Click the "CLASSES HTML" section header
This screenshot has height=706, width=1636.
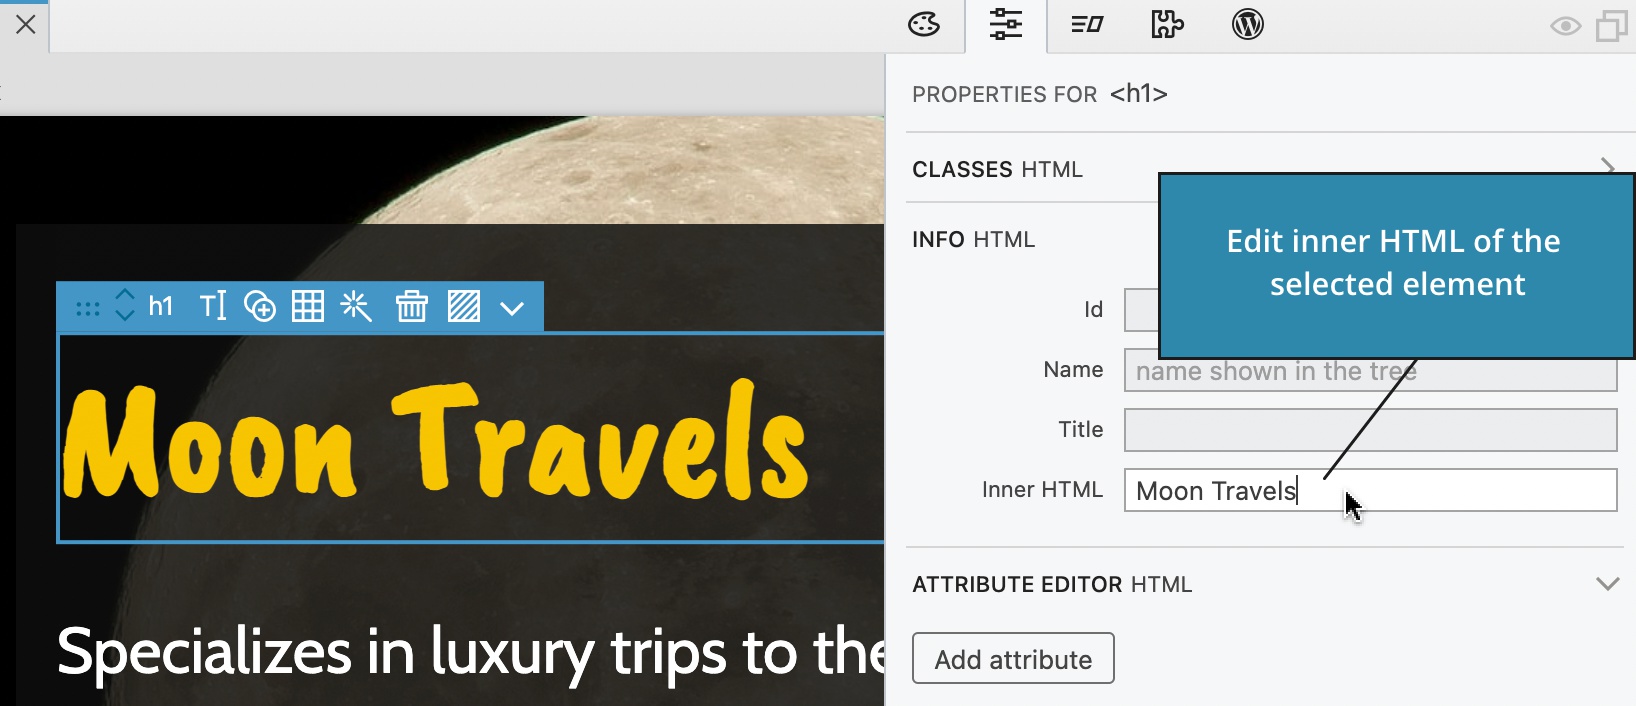(x=997, y=170)
